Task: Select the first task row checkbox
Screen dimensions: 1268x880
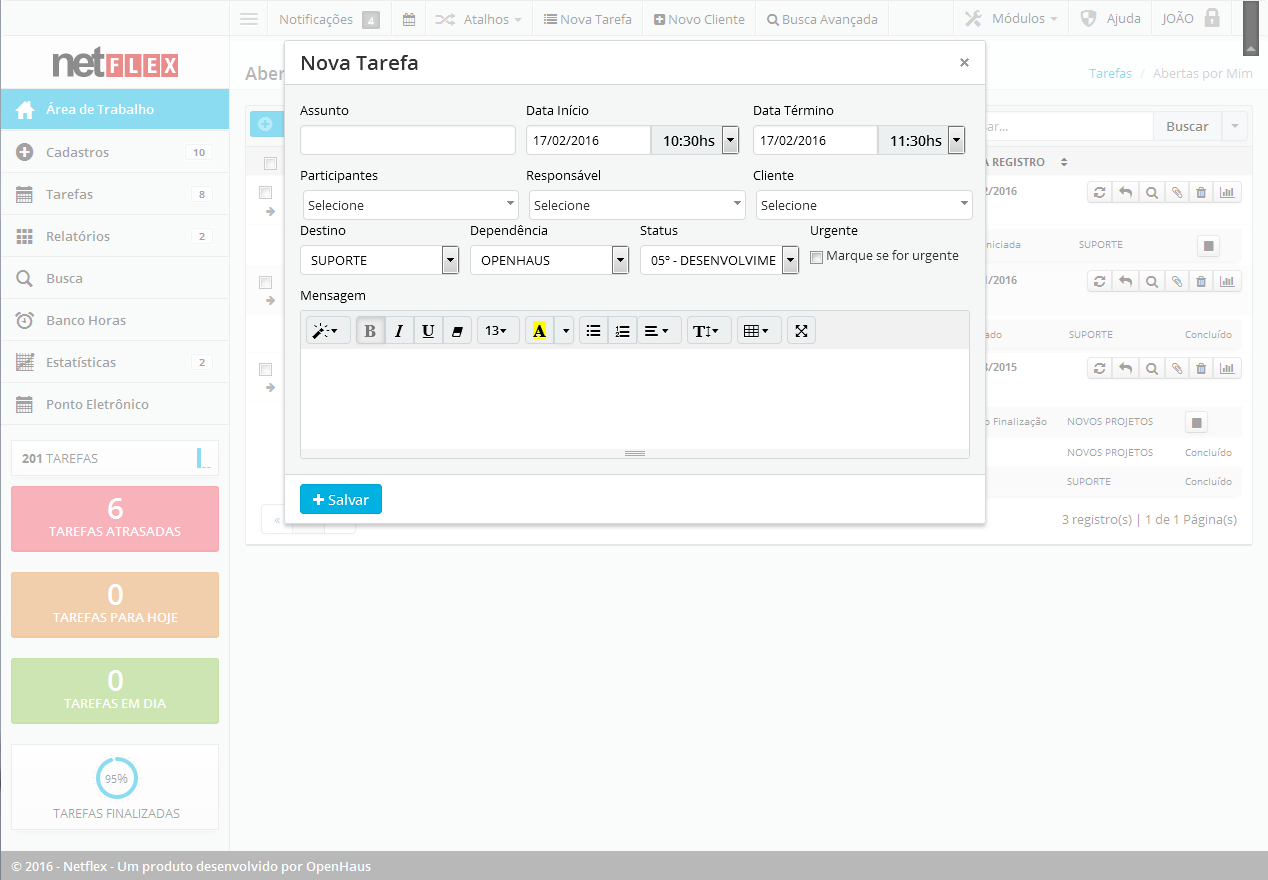Action: tap(266, 192)
